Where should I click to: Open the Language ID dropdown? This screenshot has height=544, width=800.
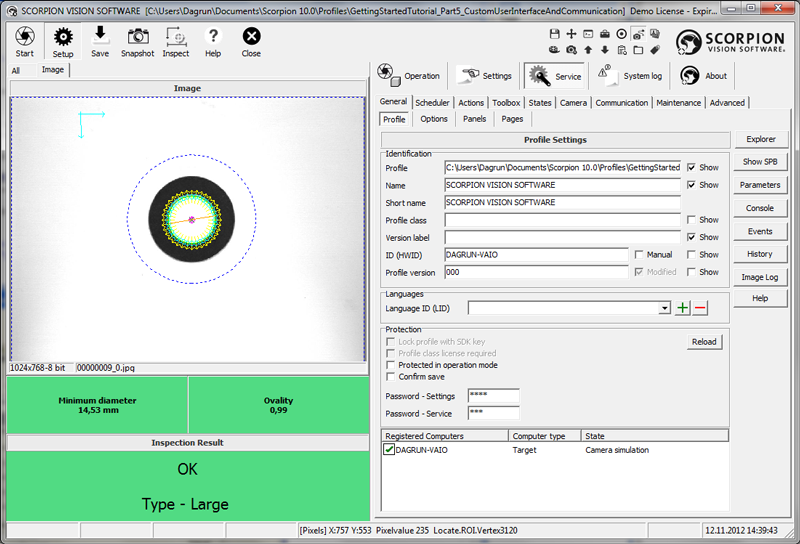pyautogui.click(x=664, y=308)
